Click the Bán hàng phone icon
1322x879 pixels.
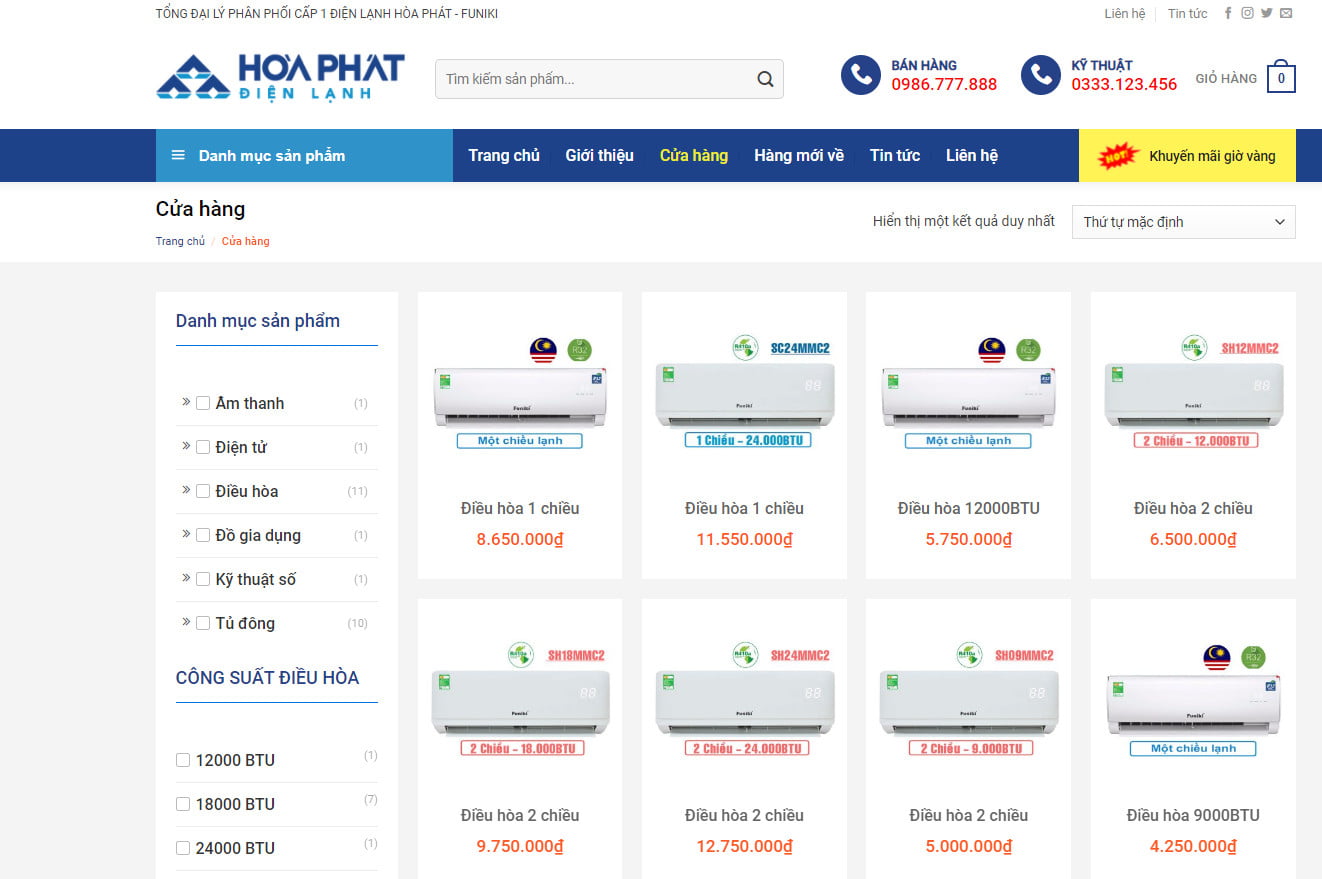click(x=860, y=76)
